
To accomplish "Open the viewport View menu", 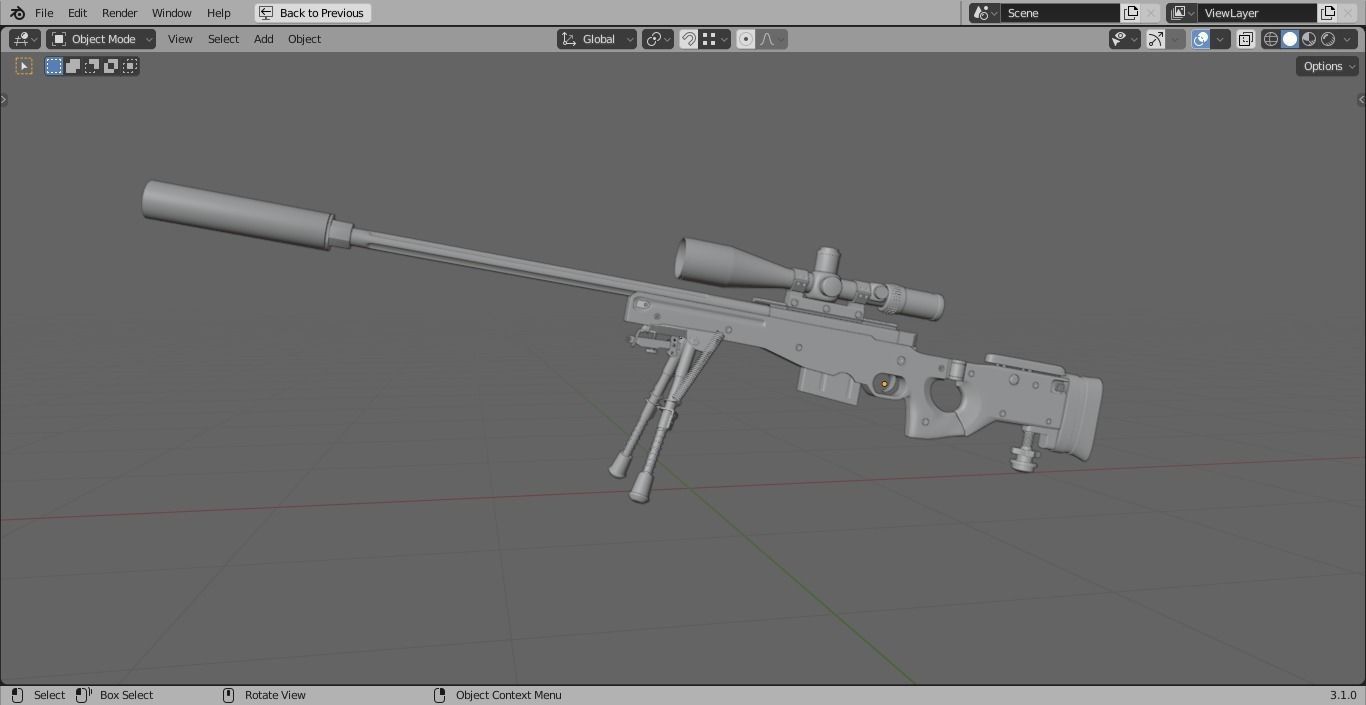I will point(180,39).
